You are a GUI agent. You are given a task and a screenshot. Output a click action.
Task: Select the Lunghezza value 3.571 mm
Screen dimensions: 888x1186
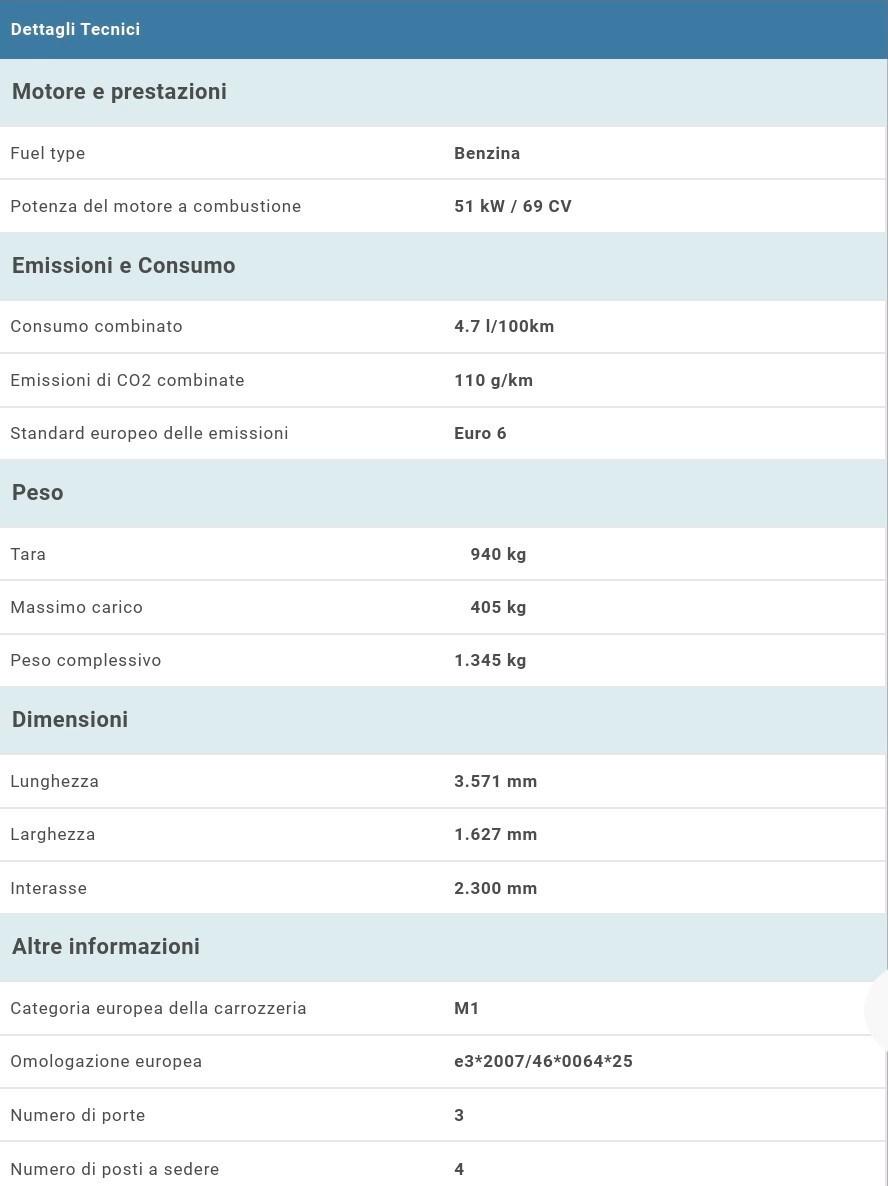pos(495,781)
